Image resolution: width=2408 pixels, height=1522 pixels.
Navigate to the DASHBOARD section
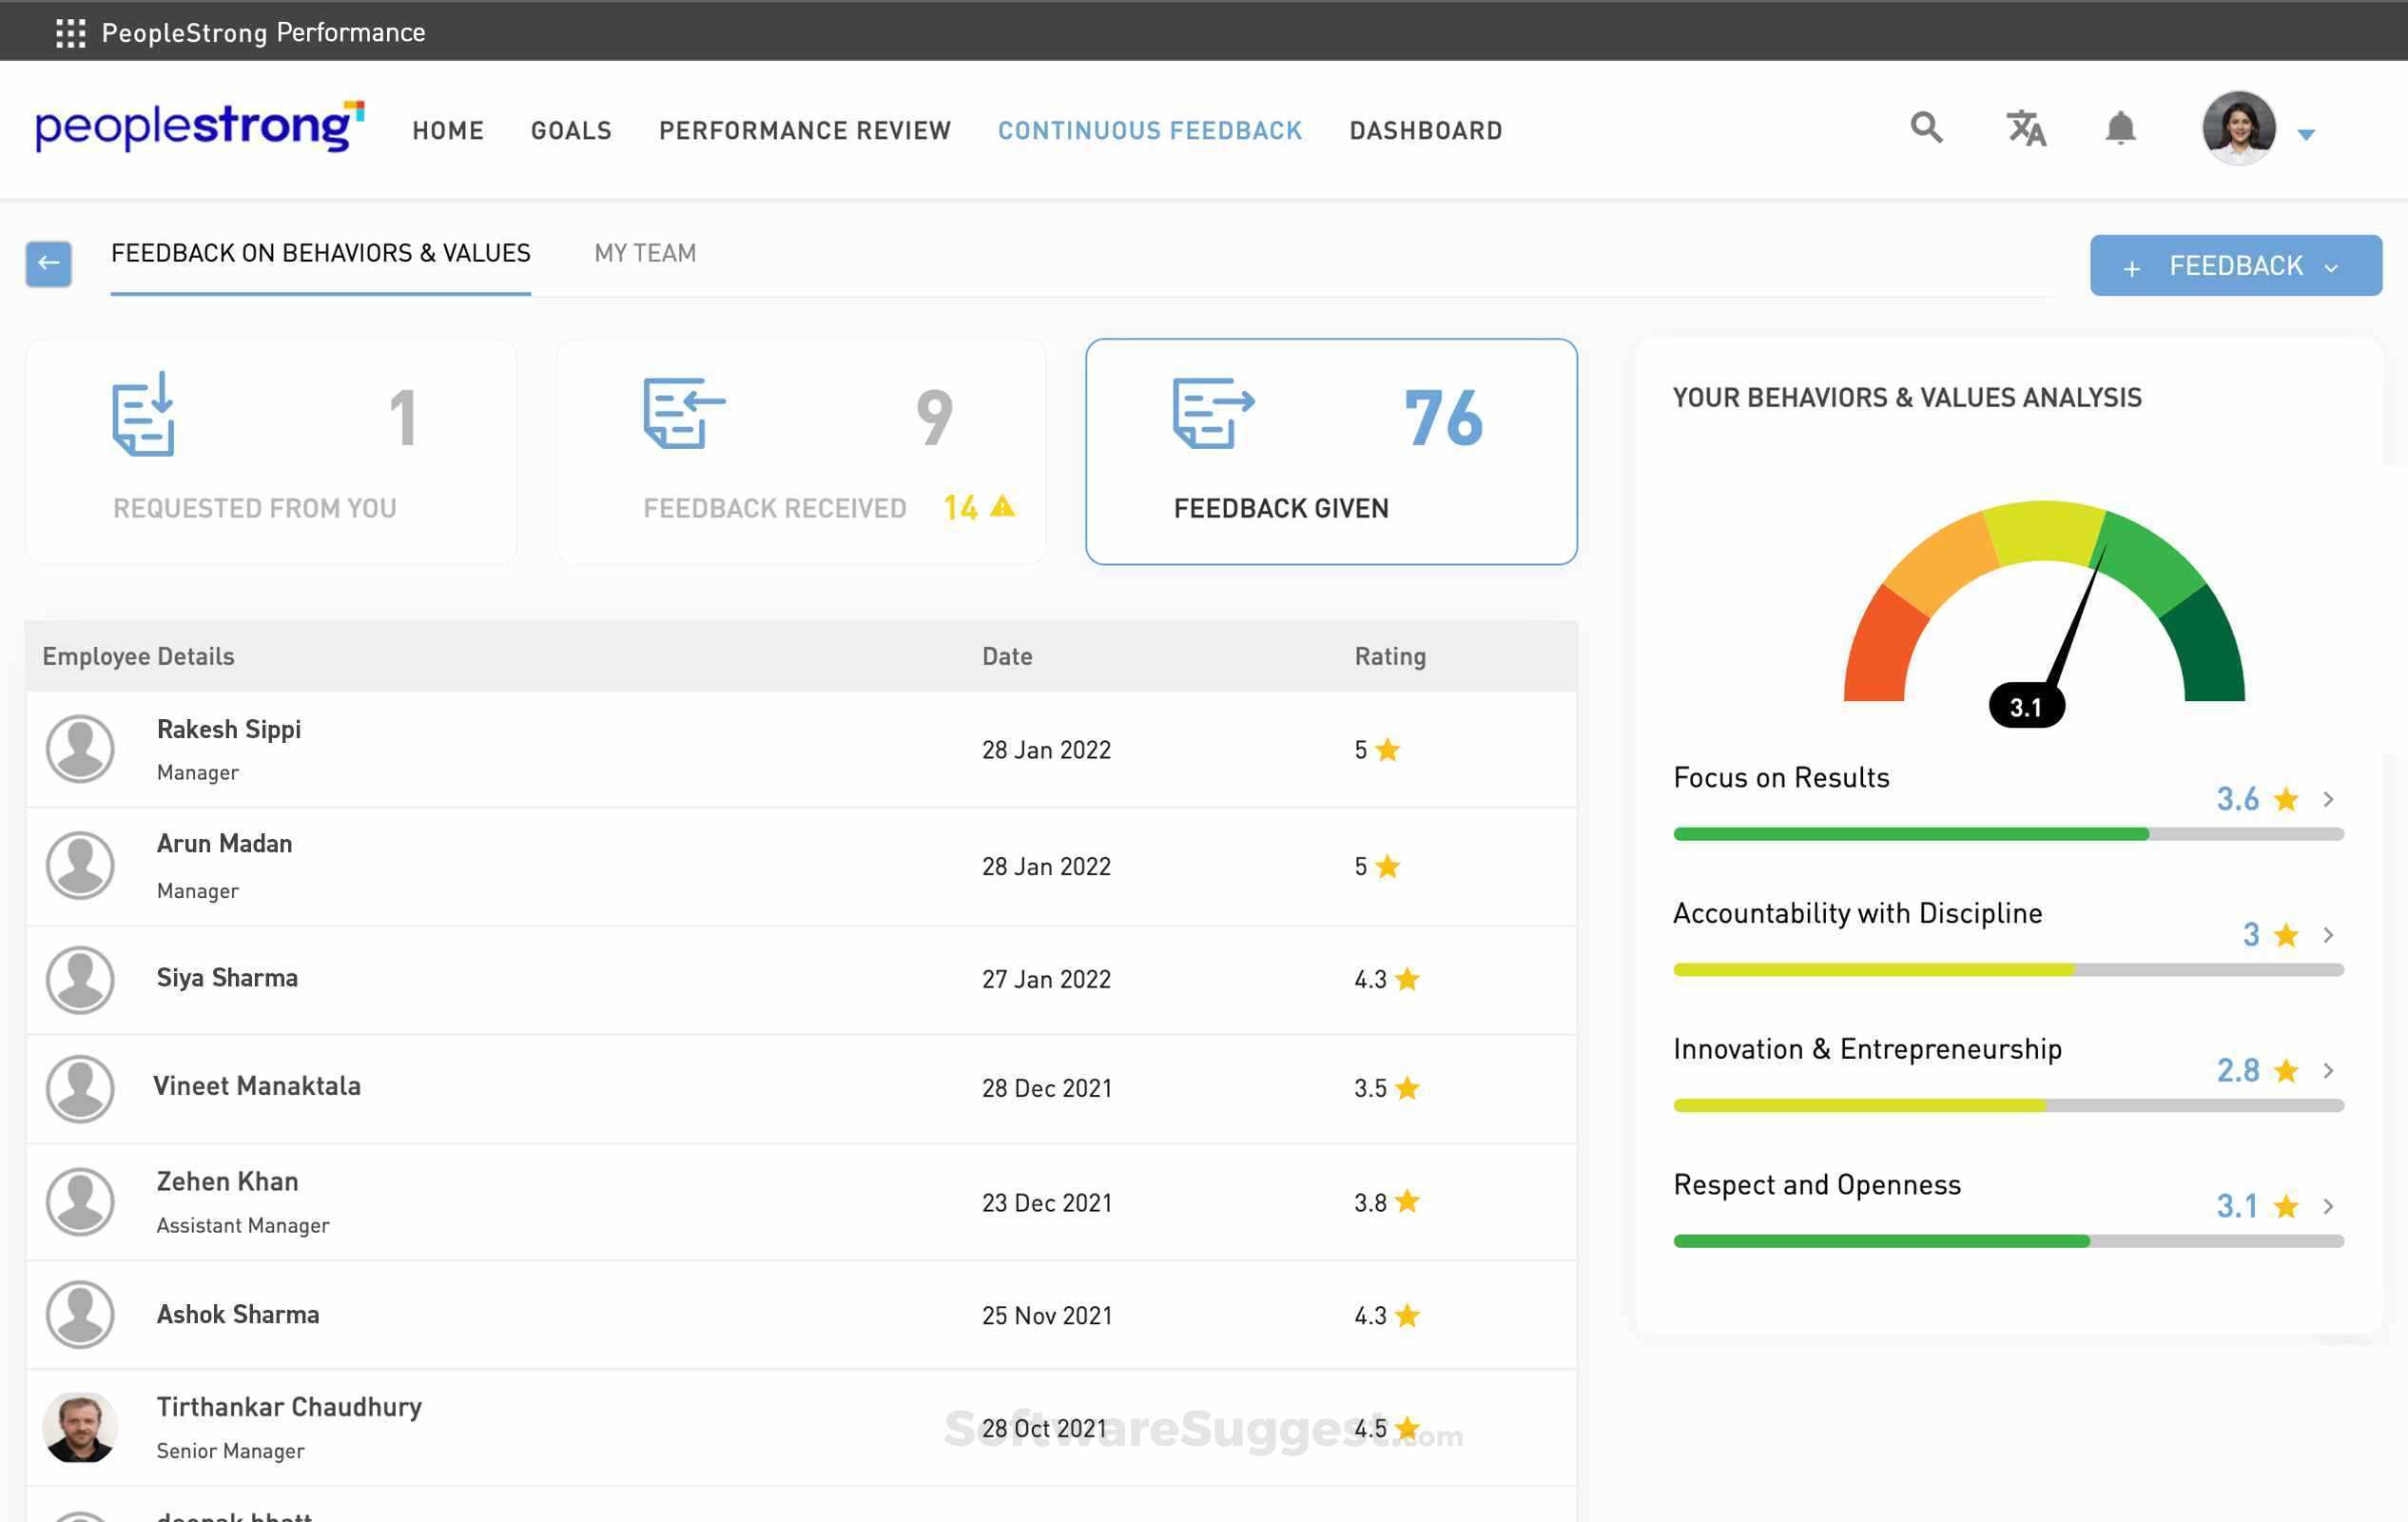click(x=1425, y=130)
